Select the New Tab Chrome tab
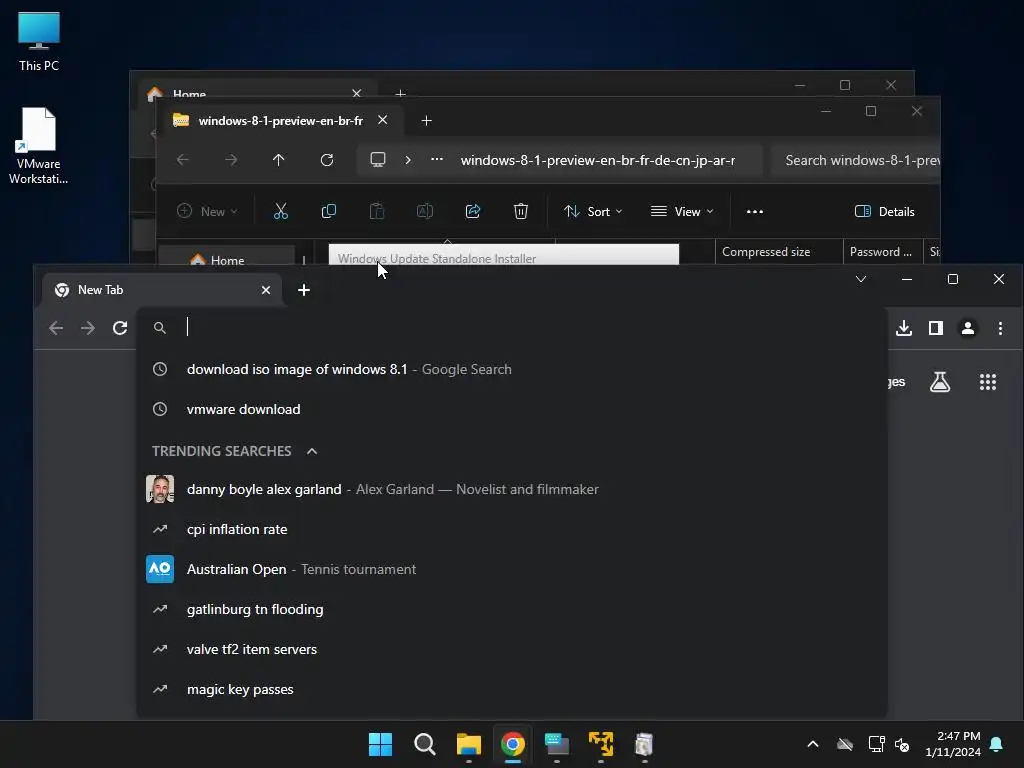1024x768 pixels. [163, 290]
